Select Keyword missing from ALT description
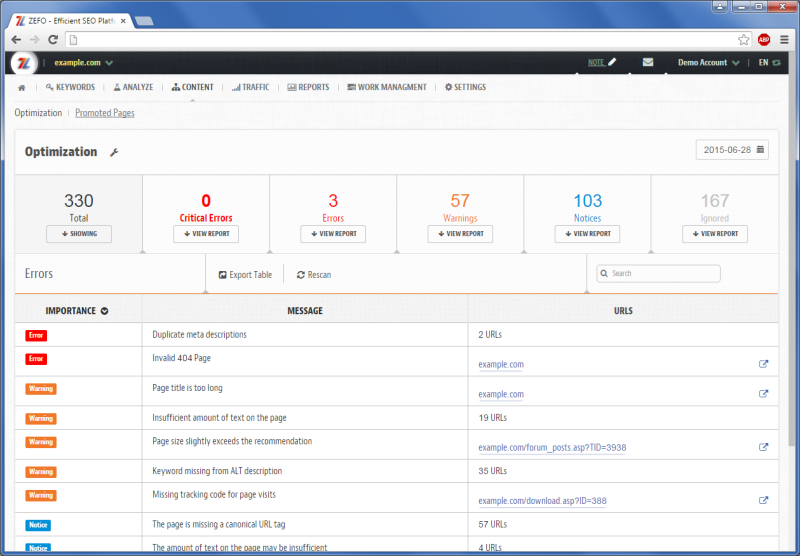 tap(217, 471)
